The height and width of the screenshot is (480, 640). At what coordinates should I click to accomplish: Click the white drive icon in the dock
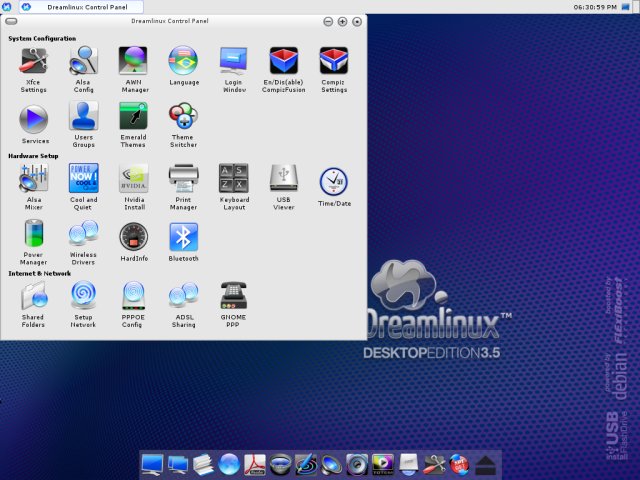[409, 465]
